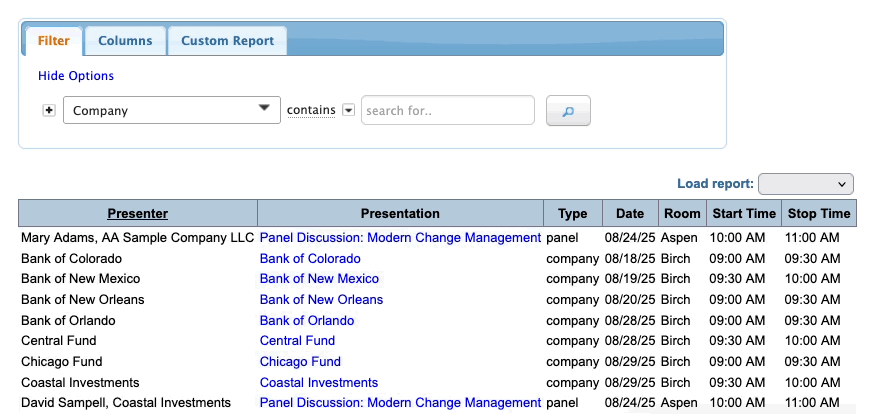
Task: Click into the 'search for..' field
Action: coord(447,110)
